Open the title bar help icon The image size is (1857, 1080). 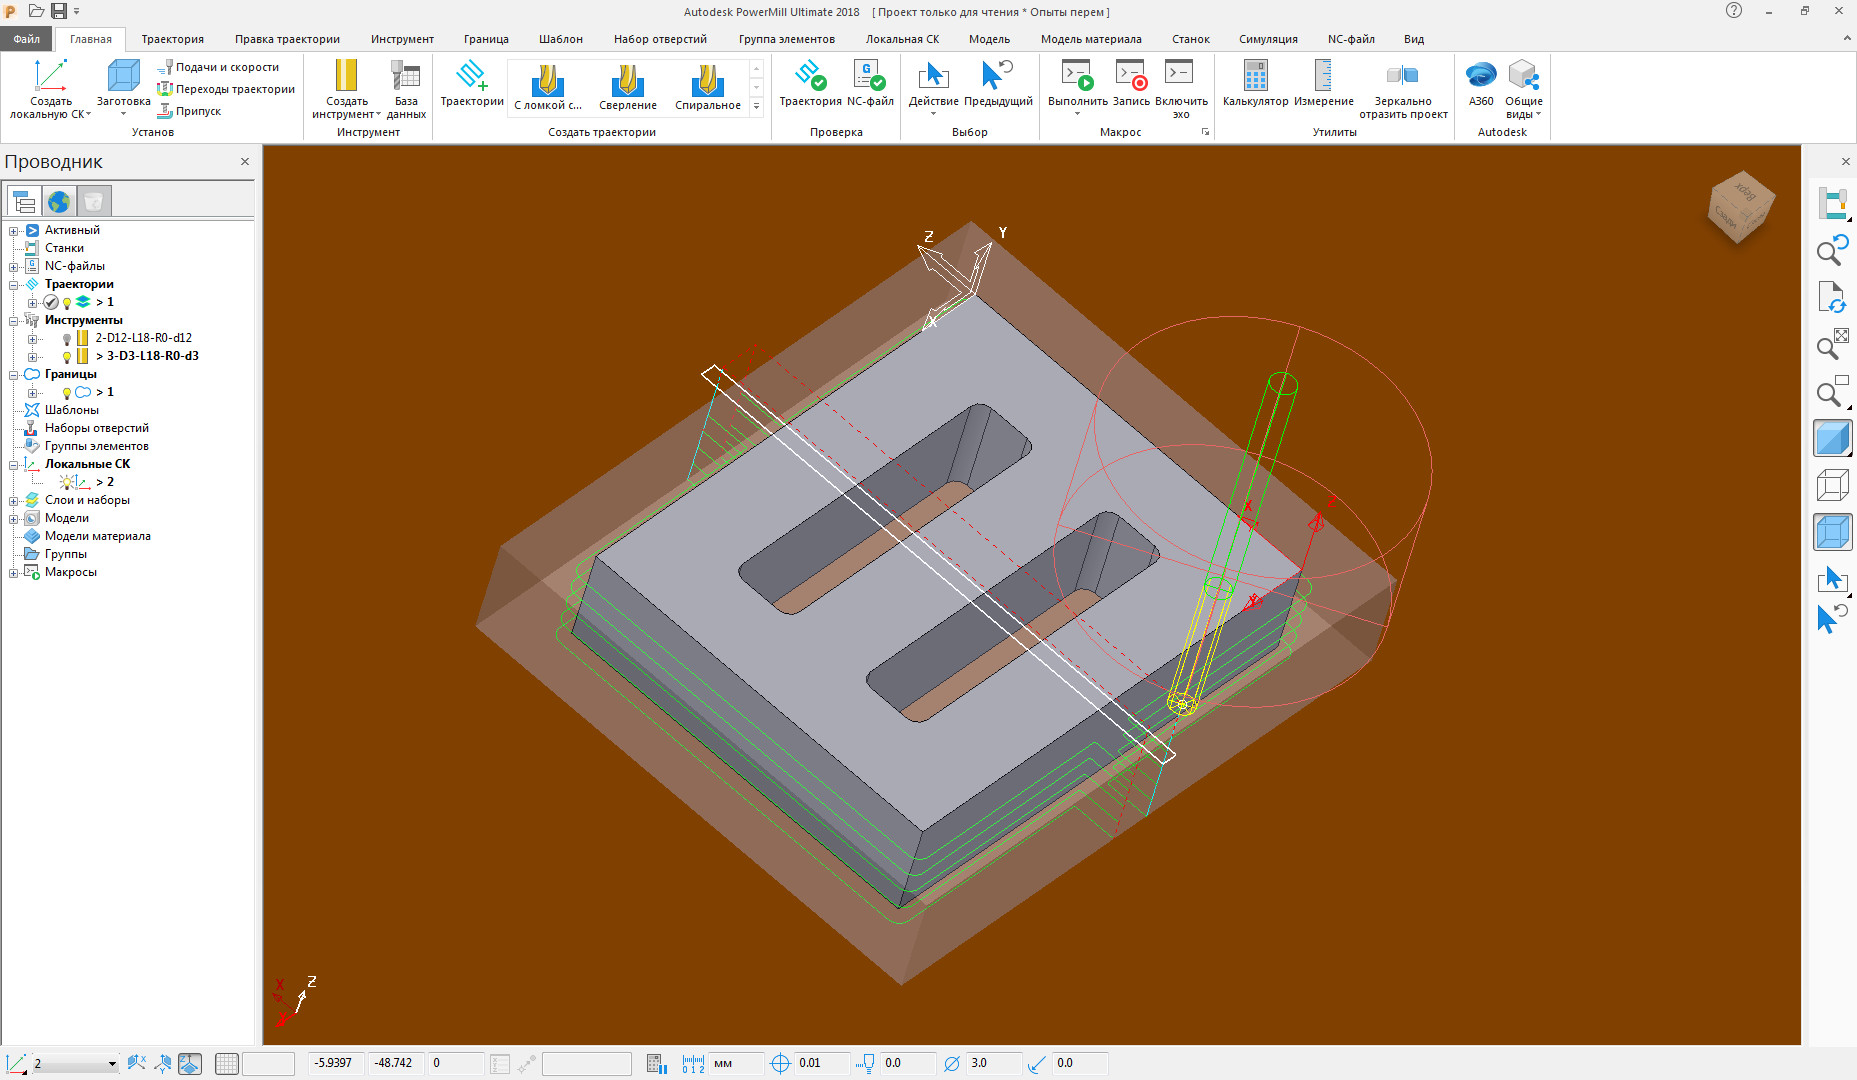1733,11
